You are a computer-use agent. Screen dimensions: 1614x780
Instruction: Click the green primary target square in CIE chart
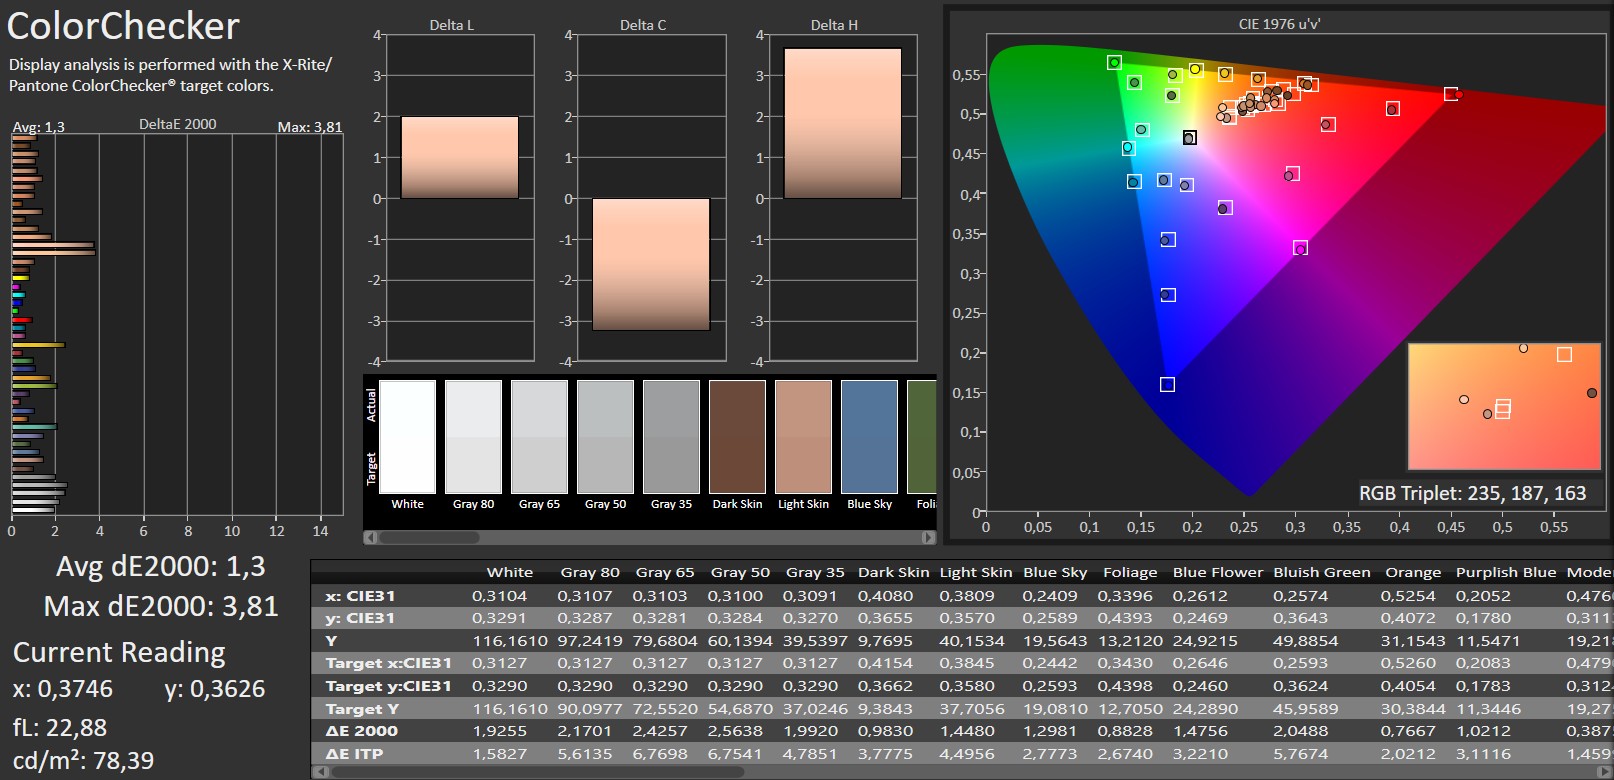click(x=1114, y=62)
